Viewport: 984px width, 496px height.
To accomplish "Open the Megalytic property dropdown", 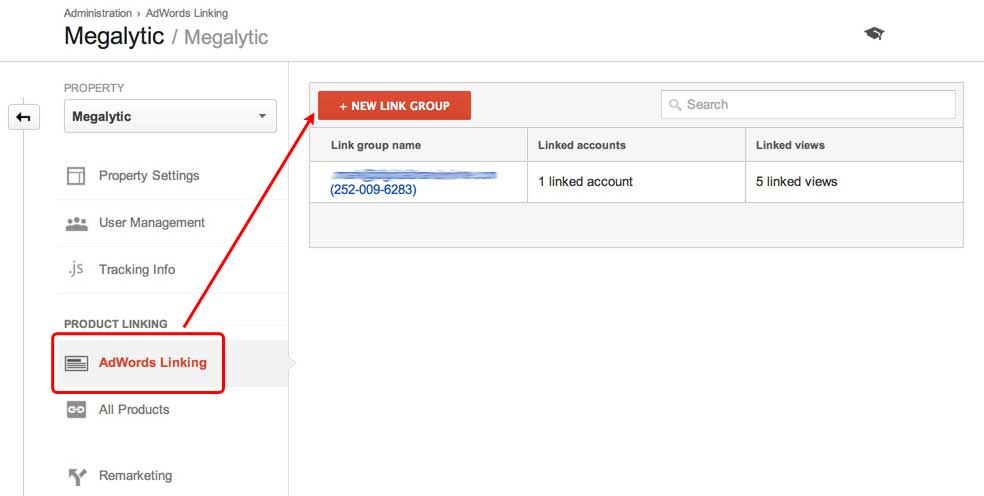I will [x=170, y=117].
